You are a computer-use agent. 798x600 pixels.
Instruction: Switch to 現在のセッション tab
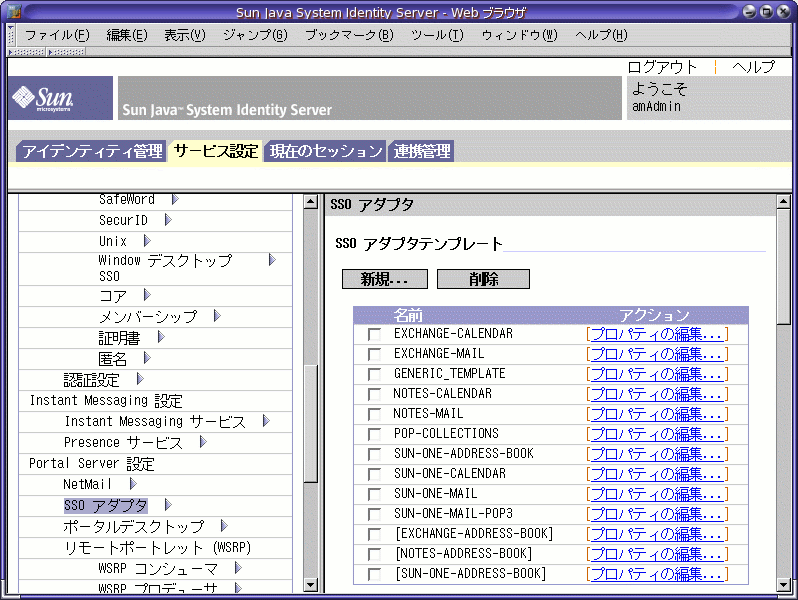point(325,151)
